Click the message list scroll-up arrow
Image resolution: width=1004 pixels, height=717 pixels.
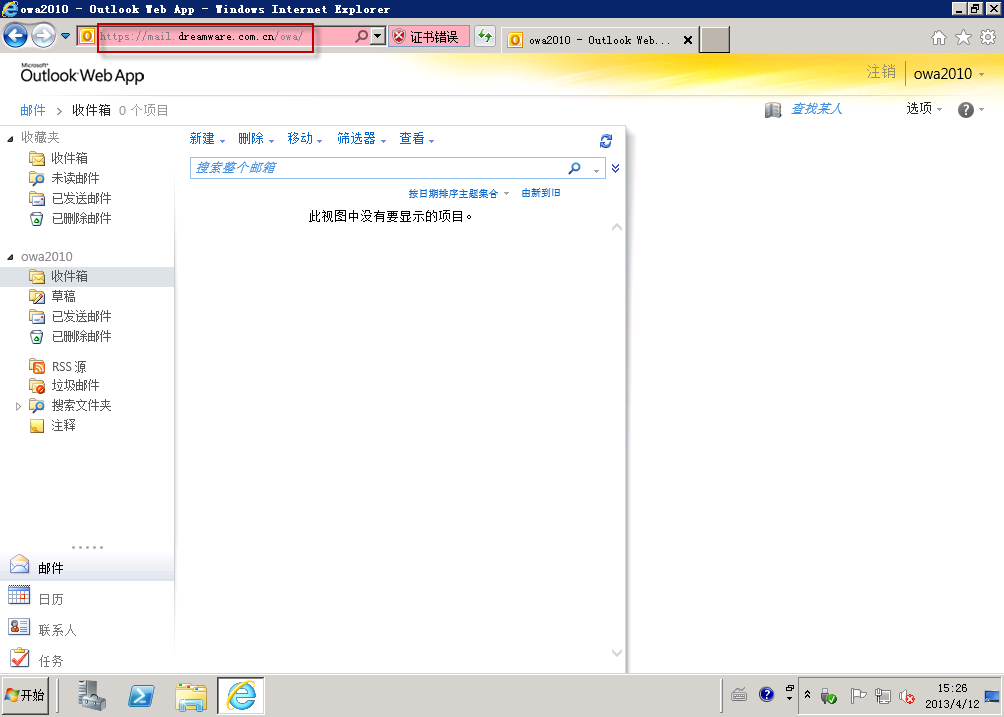click(x=617, y=227)
